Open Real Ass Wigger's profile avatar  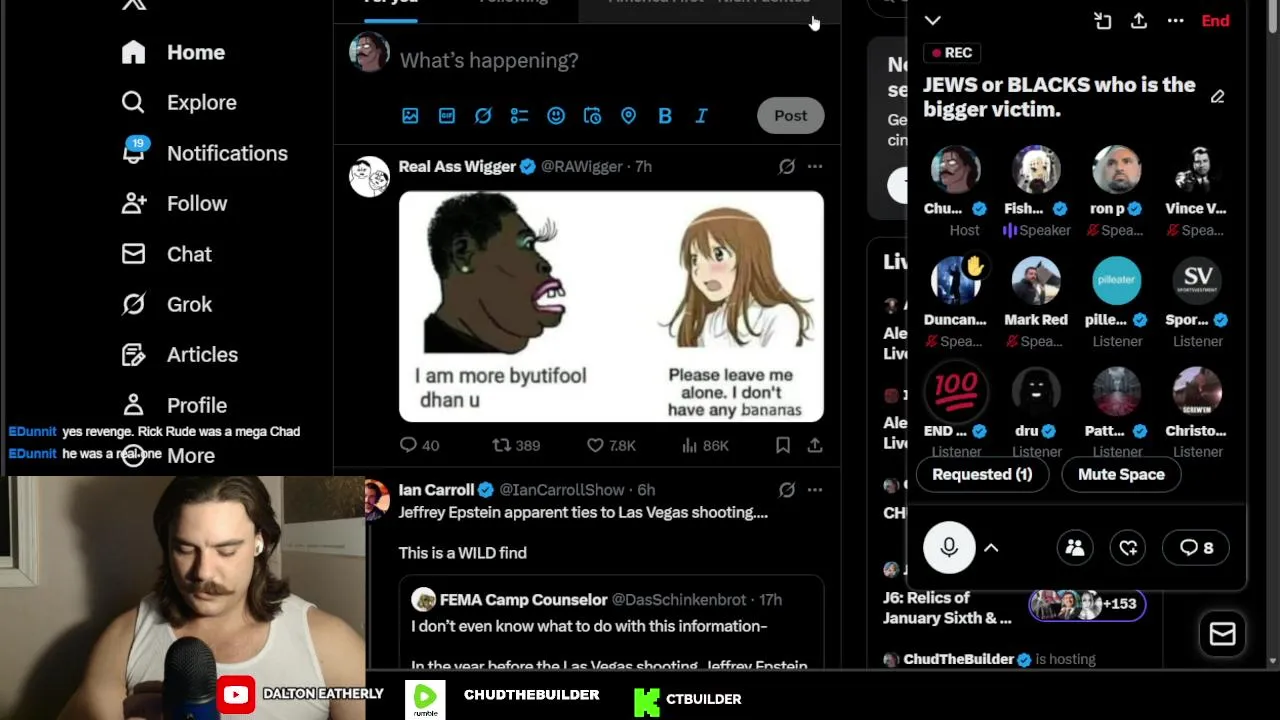click(369, 176)
